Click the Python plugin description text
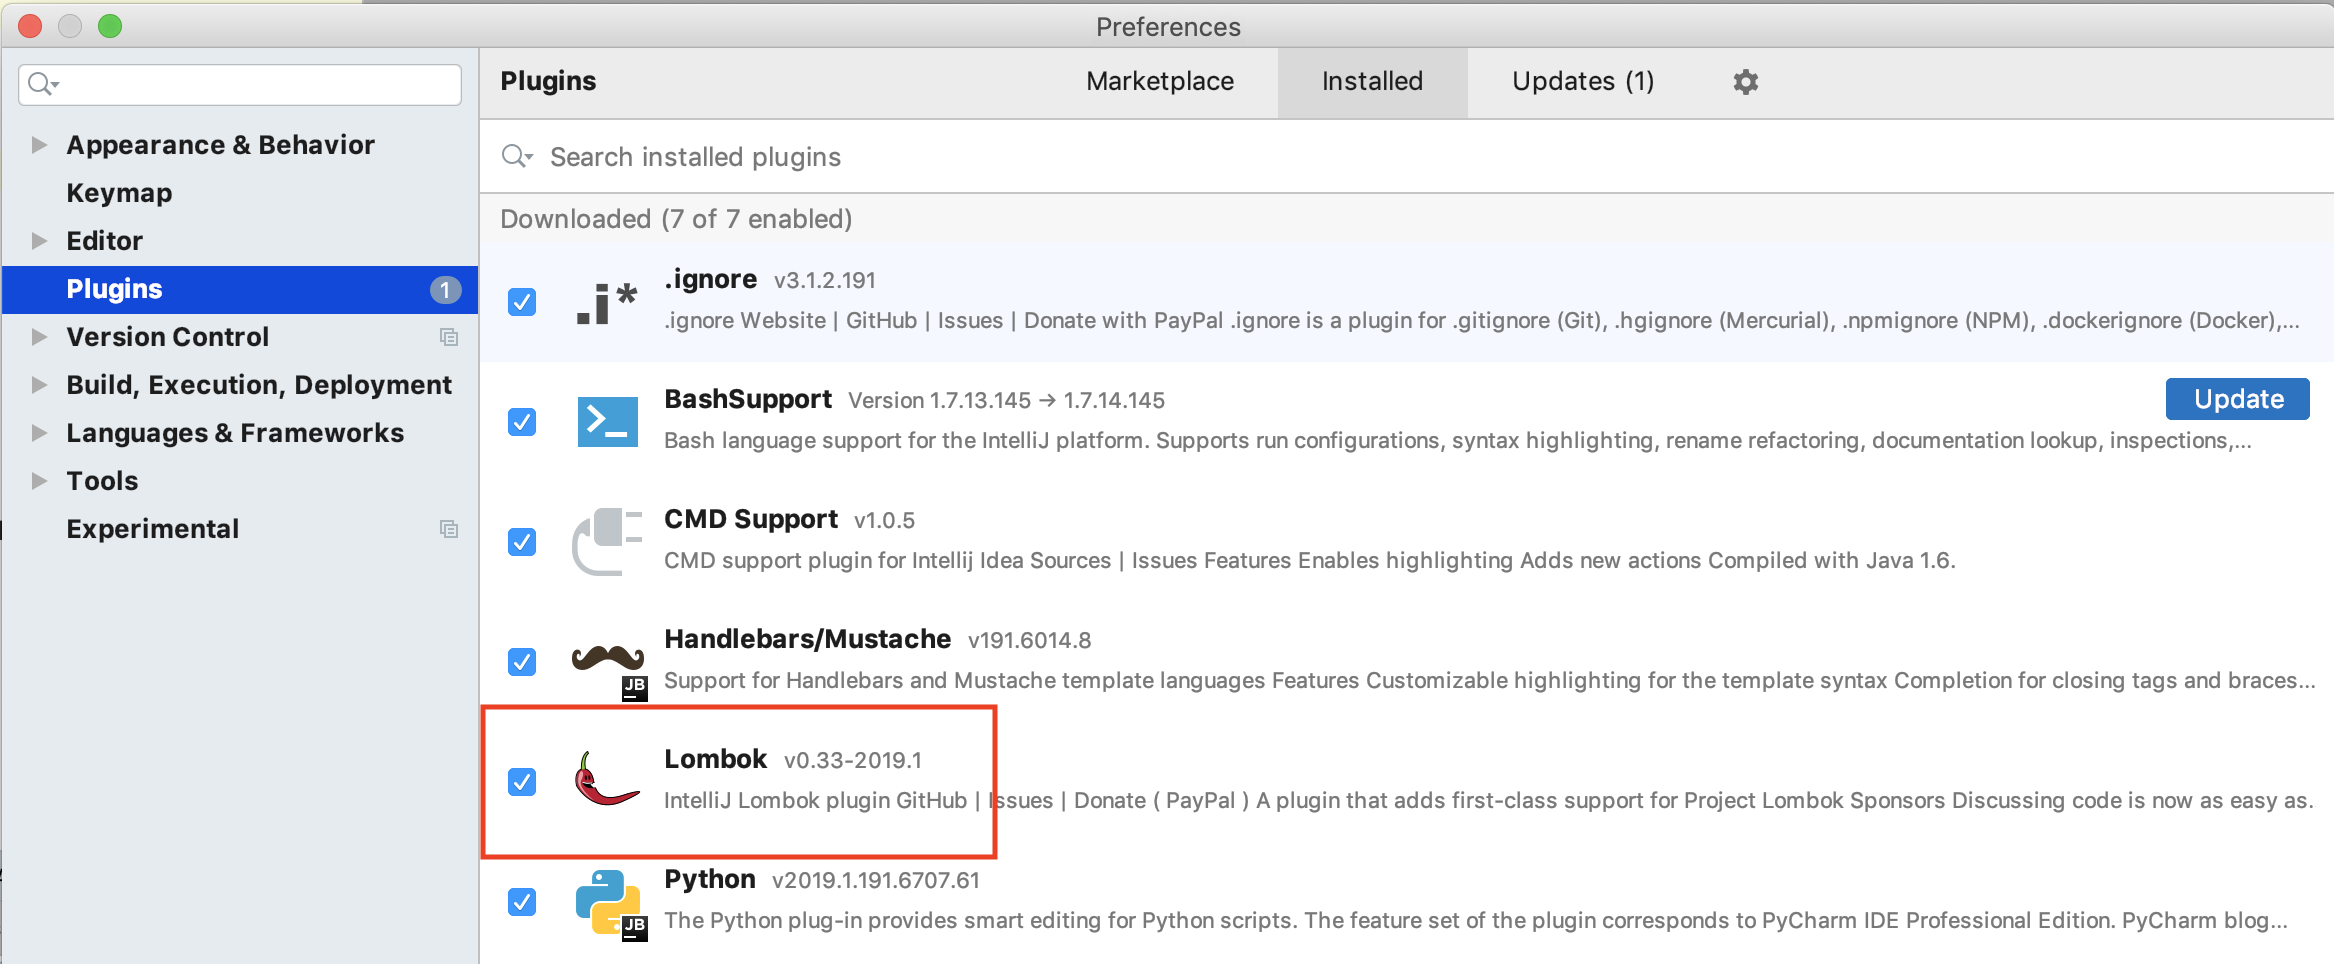 [x=1476, y=920]
